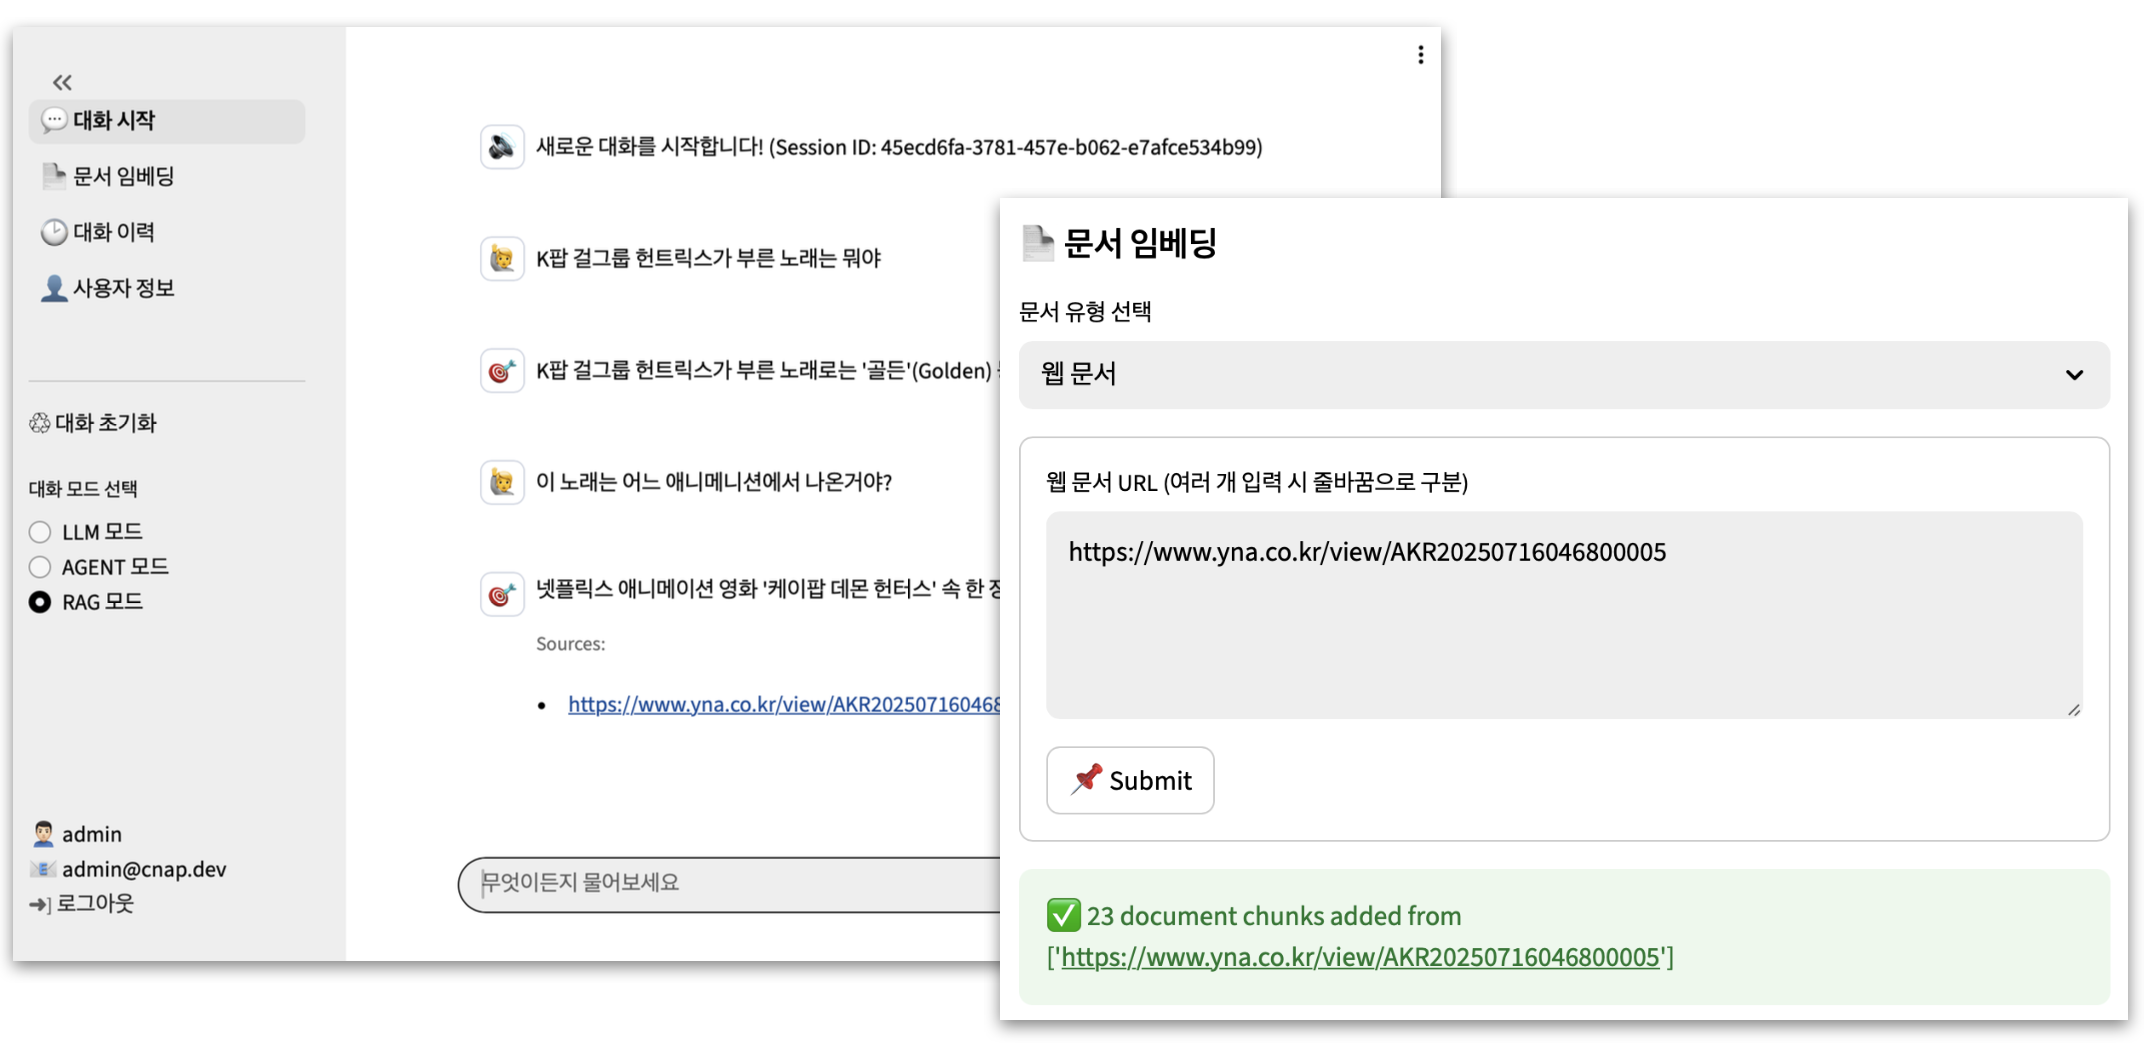This screenshot has height=1050, width=2150.
Task: Open the yna.co.kr link in success message
Action: (x=1360, y=957)
